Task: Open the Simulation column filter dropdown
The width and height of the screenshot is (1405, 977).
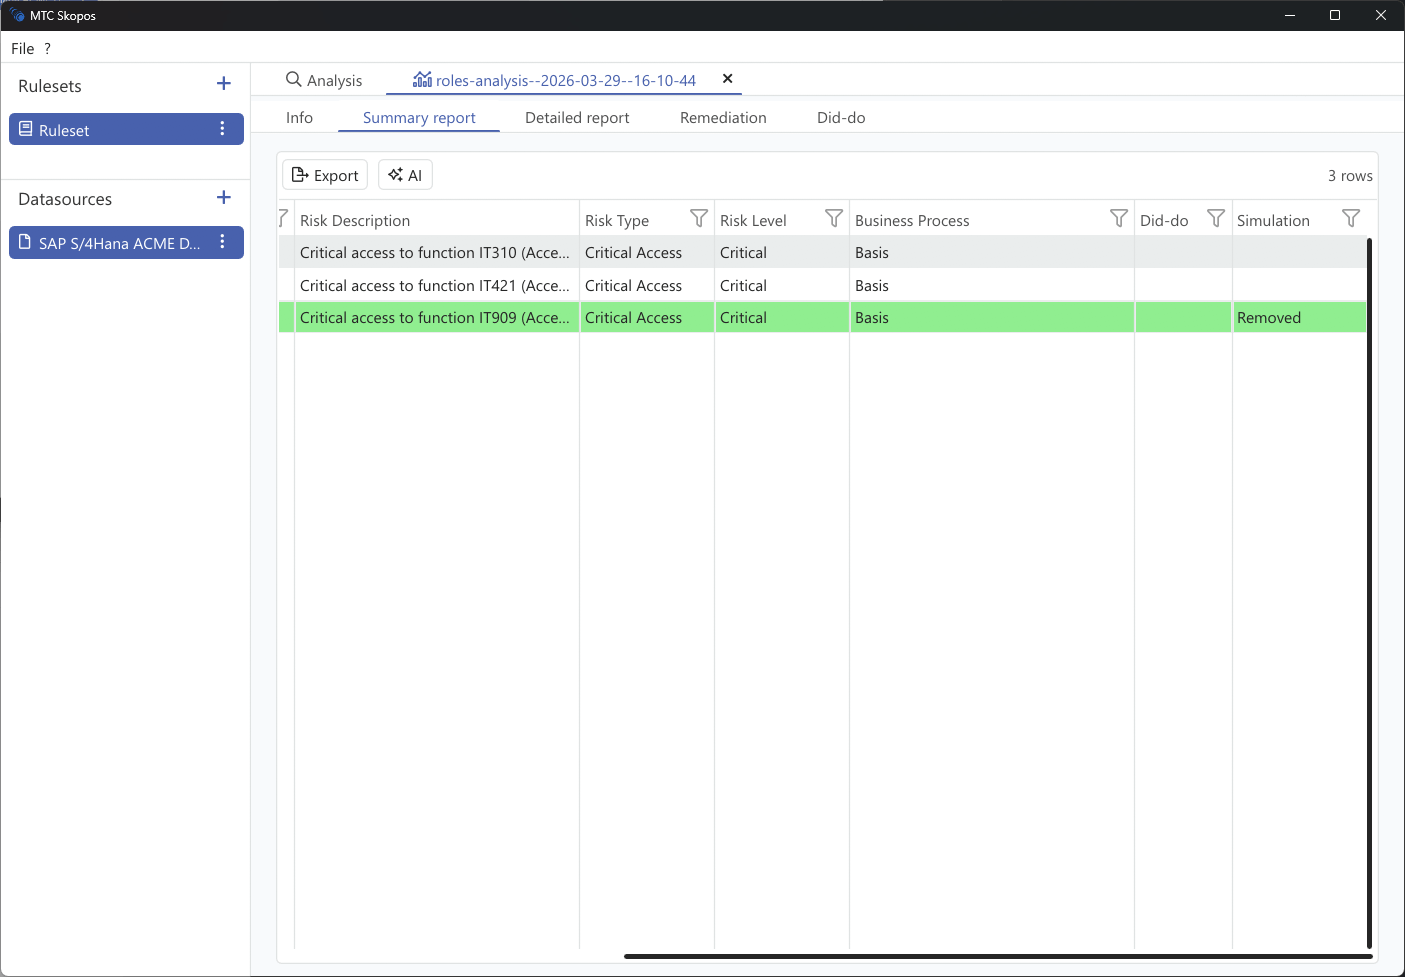Action: tap(1351, 218)
